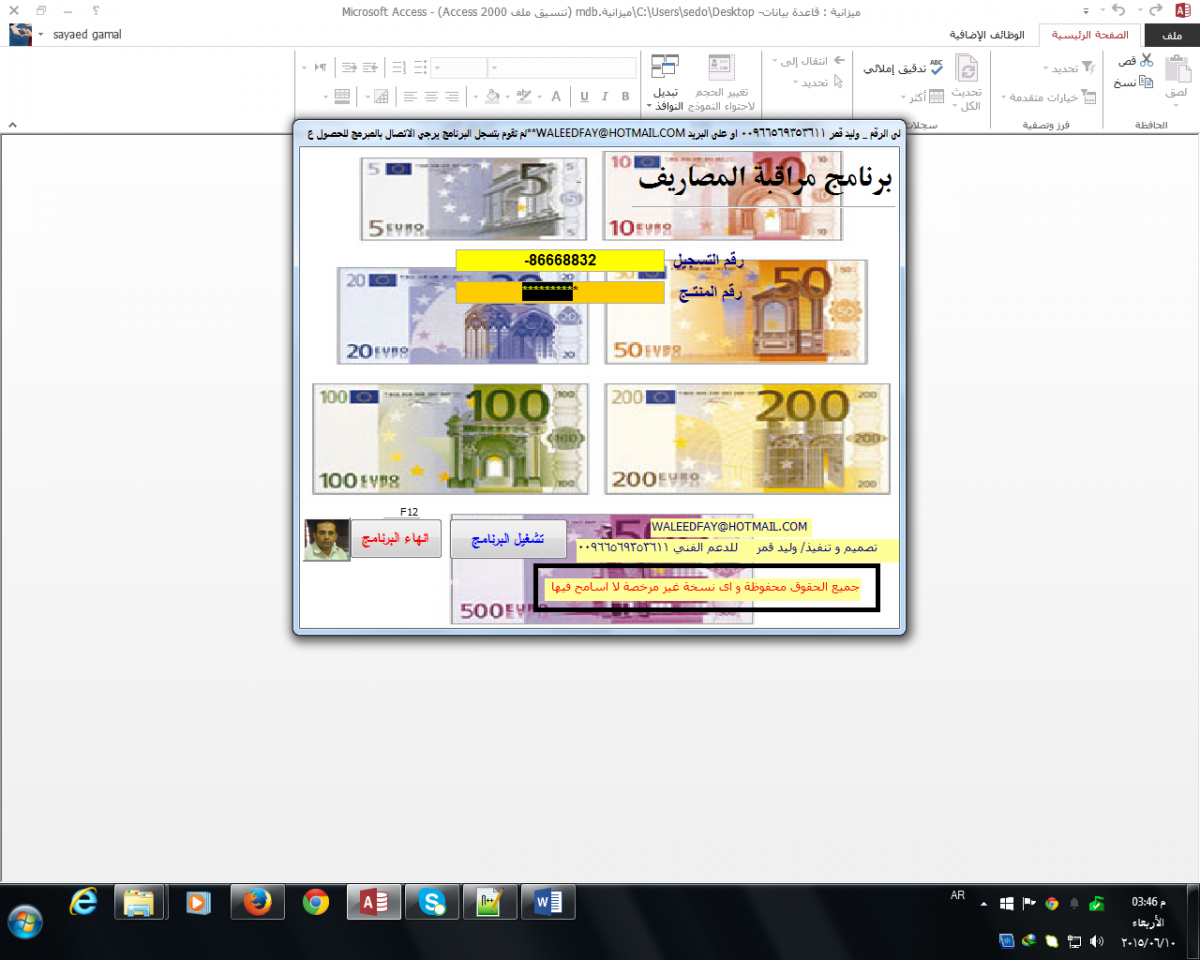1200x960 pixels.
Task: Open the font size dropdown box
Action: click(458, 67)
